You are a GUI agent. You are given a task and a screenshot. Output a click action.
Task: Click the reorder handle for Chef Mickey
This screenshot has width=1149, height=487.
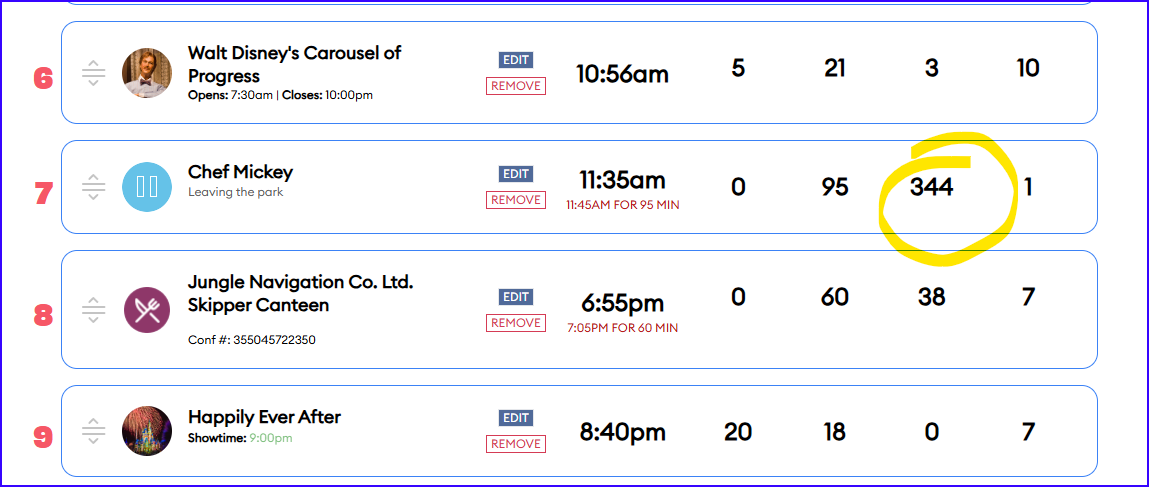93,187
